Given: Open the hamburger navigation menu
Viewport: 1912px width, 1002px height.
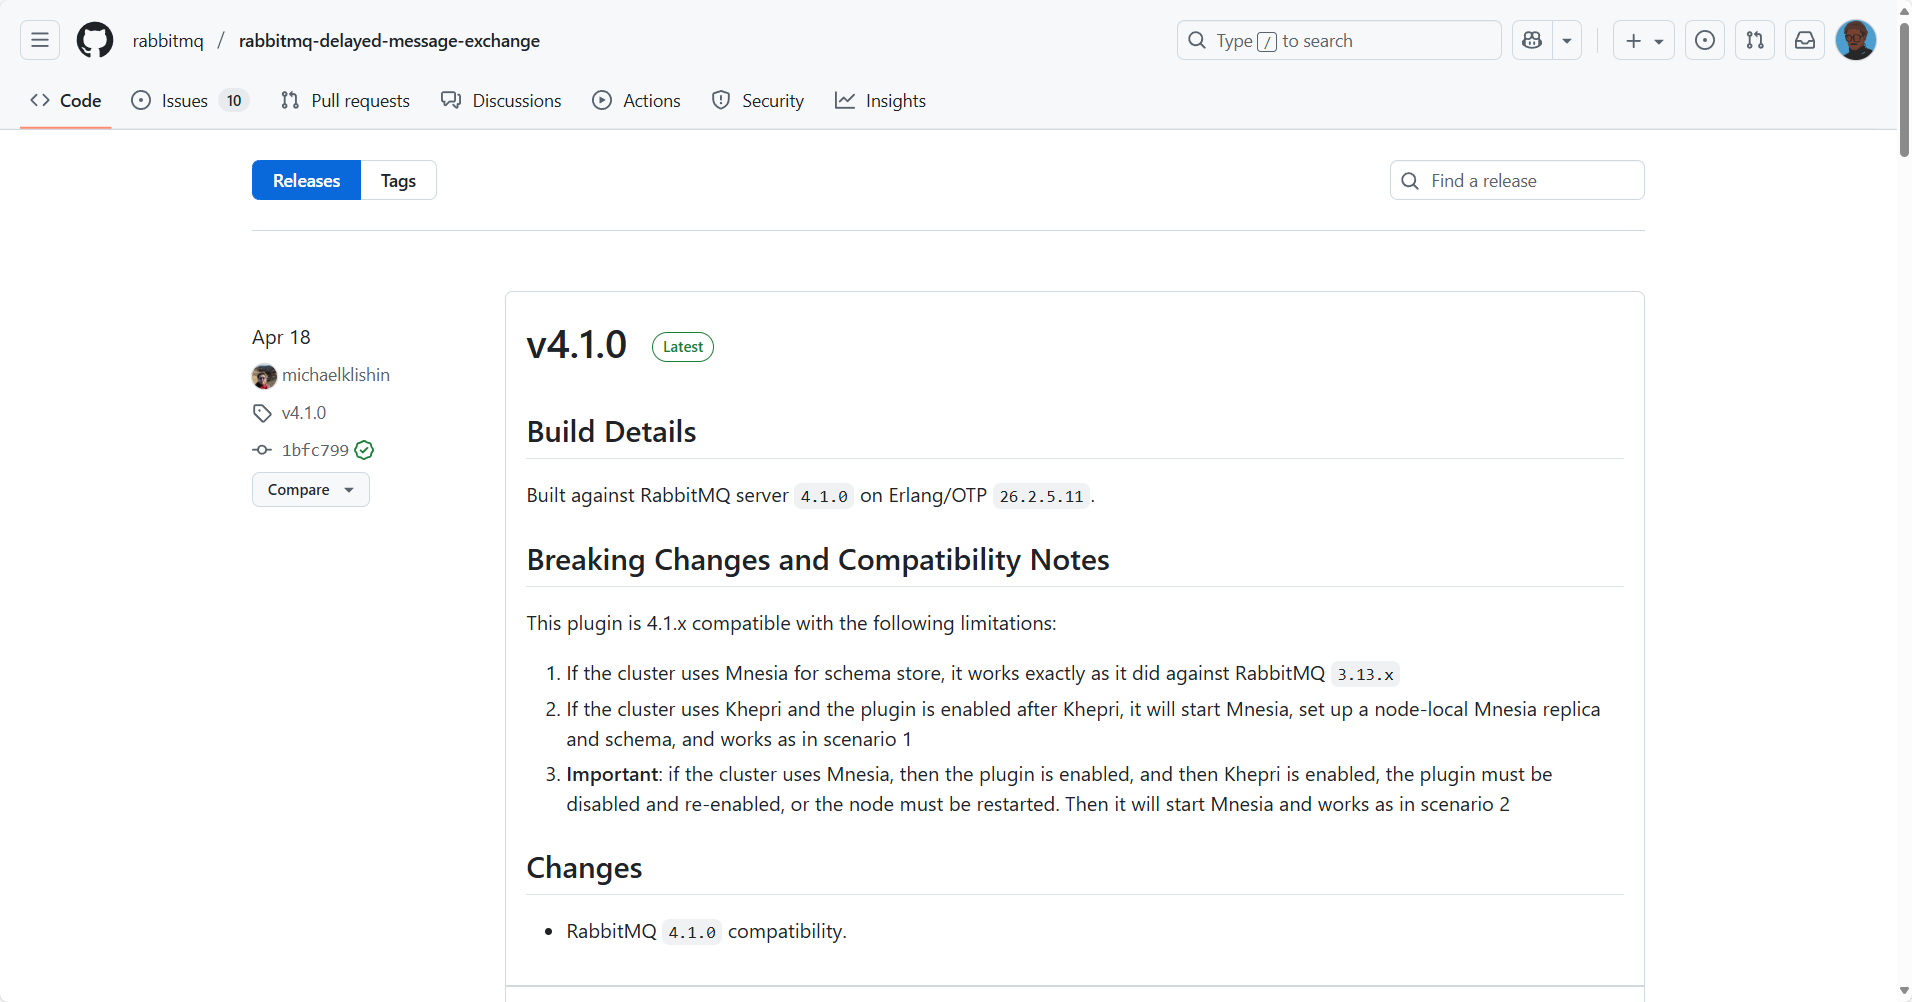Looking at the screenshot, I should pos(40,40).
